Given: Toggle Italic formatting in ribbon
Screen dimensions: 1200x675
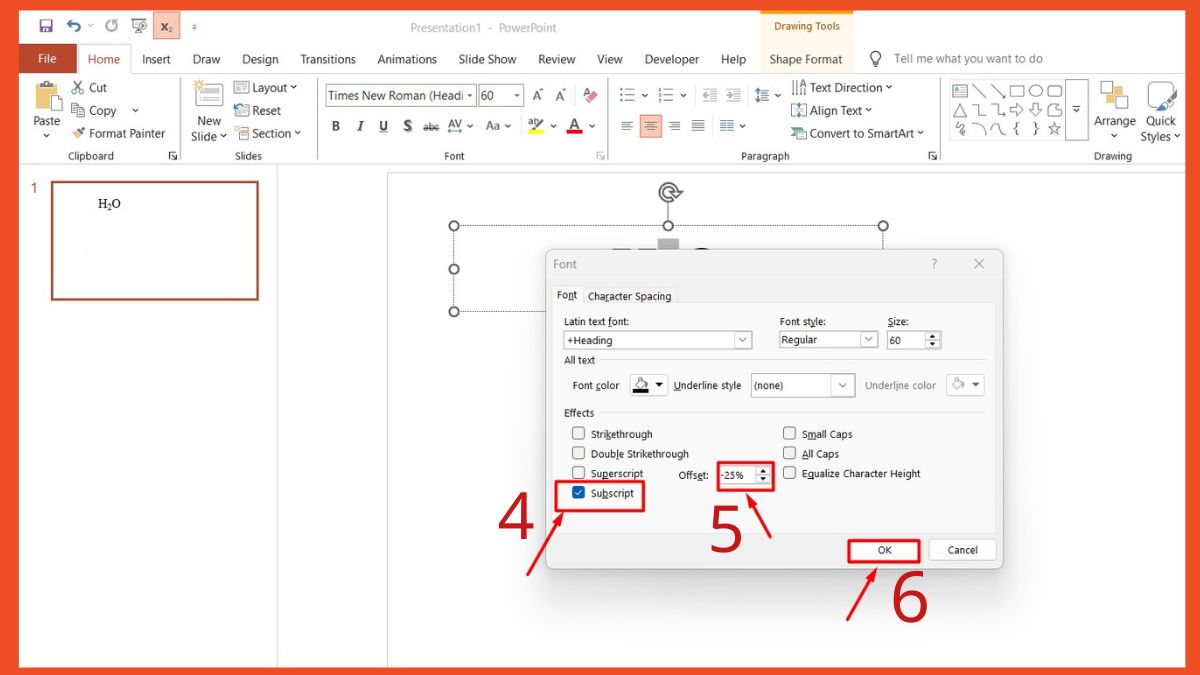Looking at the screenshot, I should pyautogui.click(x=360, y=126).
